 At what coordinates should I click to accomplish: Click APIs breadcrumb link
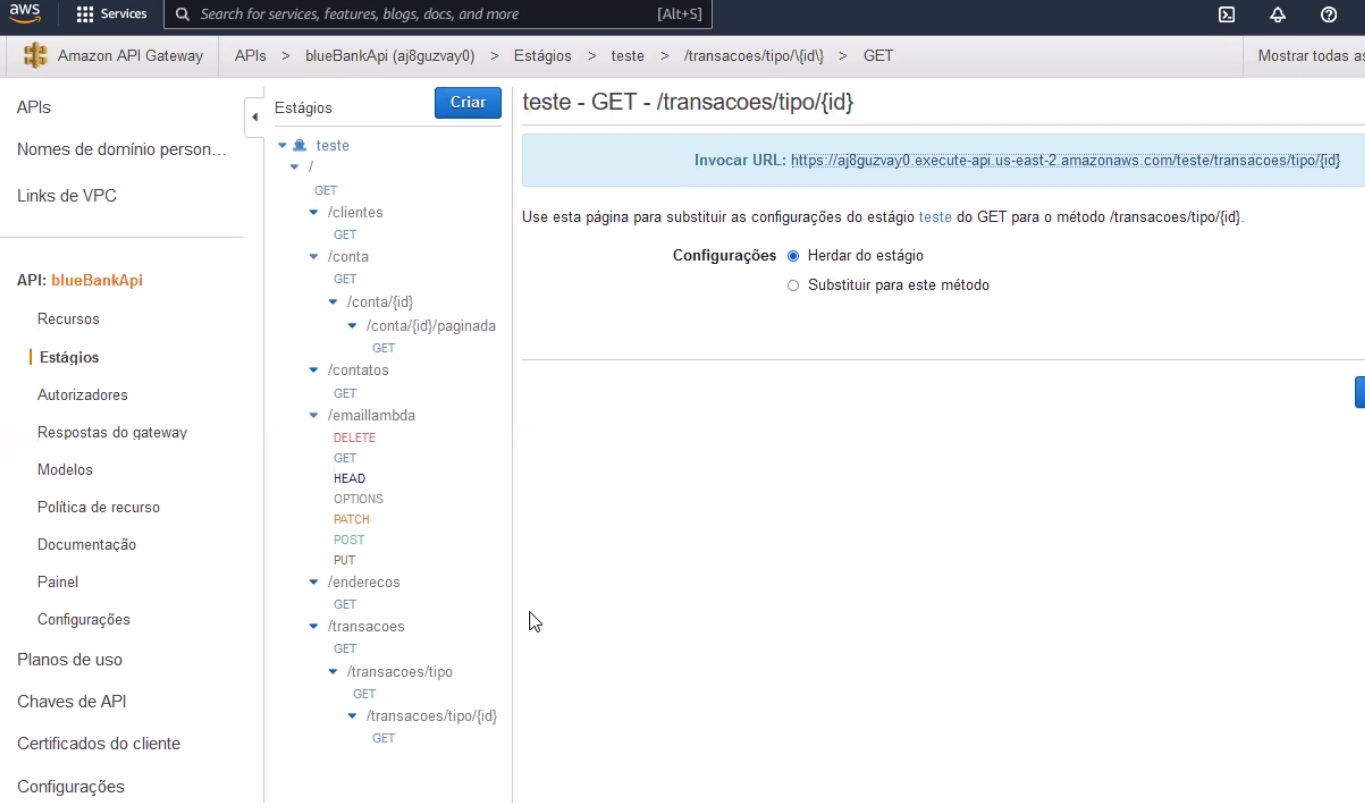pyautogui.click(x=250, y=56)
